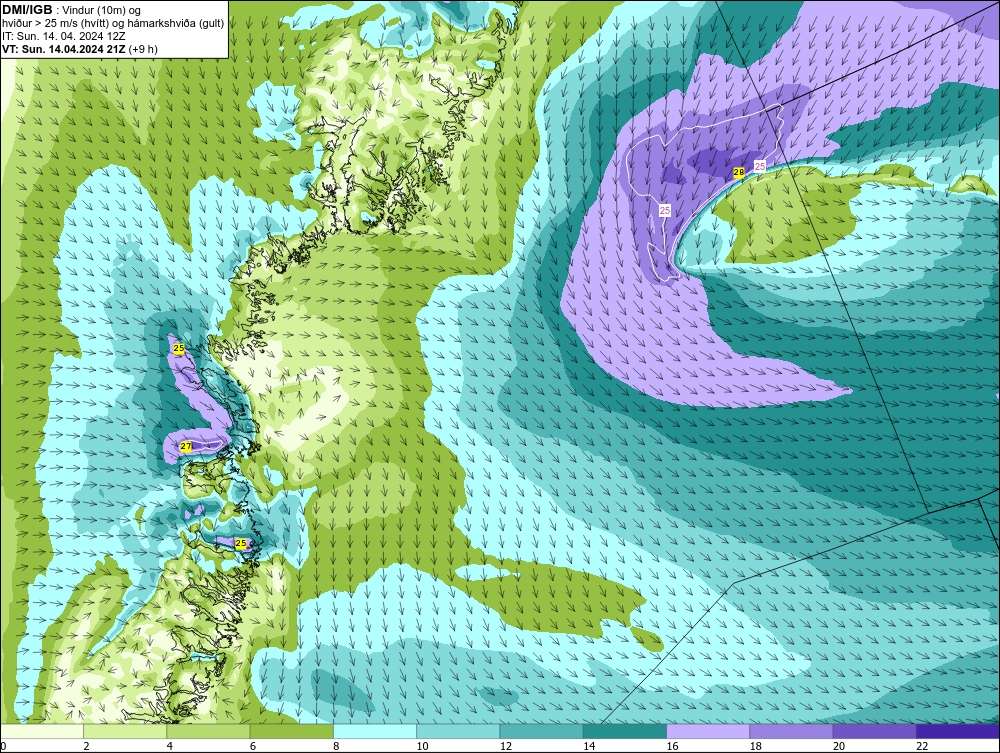
Task: Click the '16' value on the wind scale
Action: pos(672,747)
